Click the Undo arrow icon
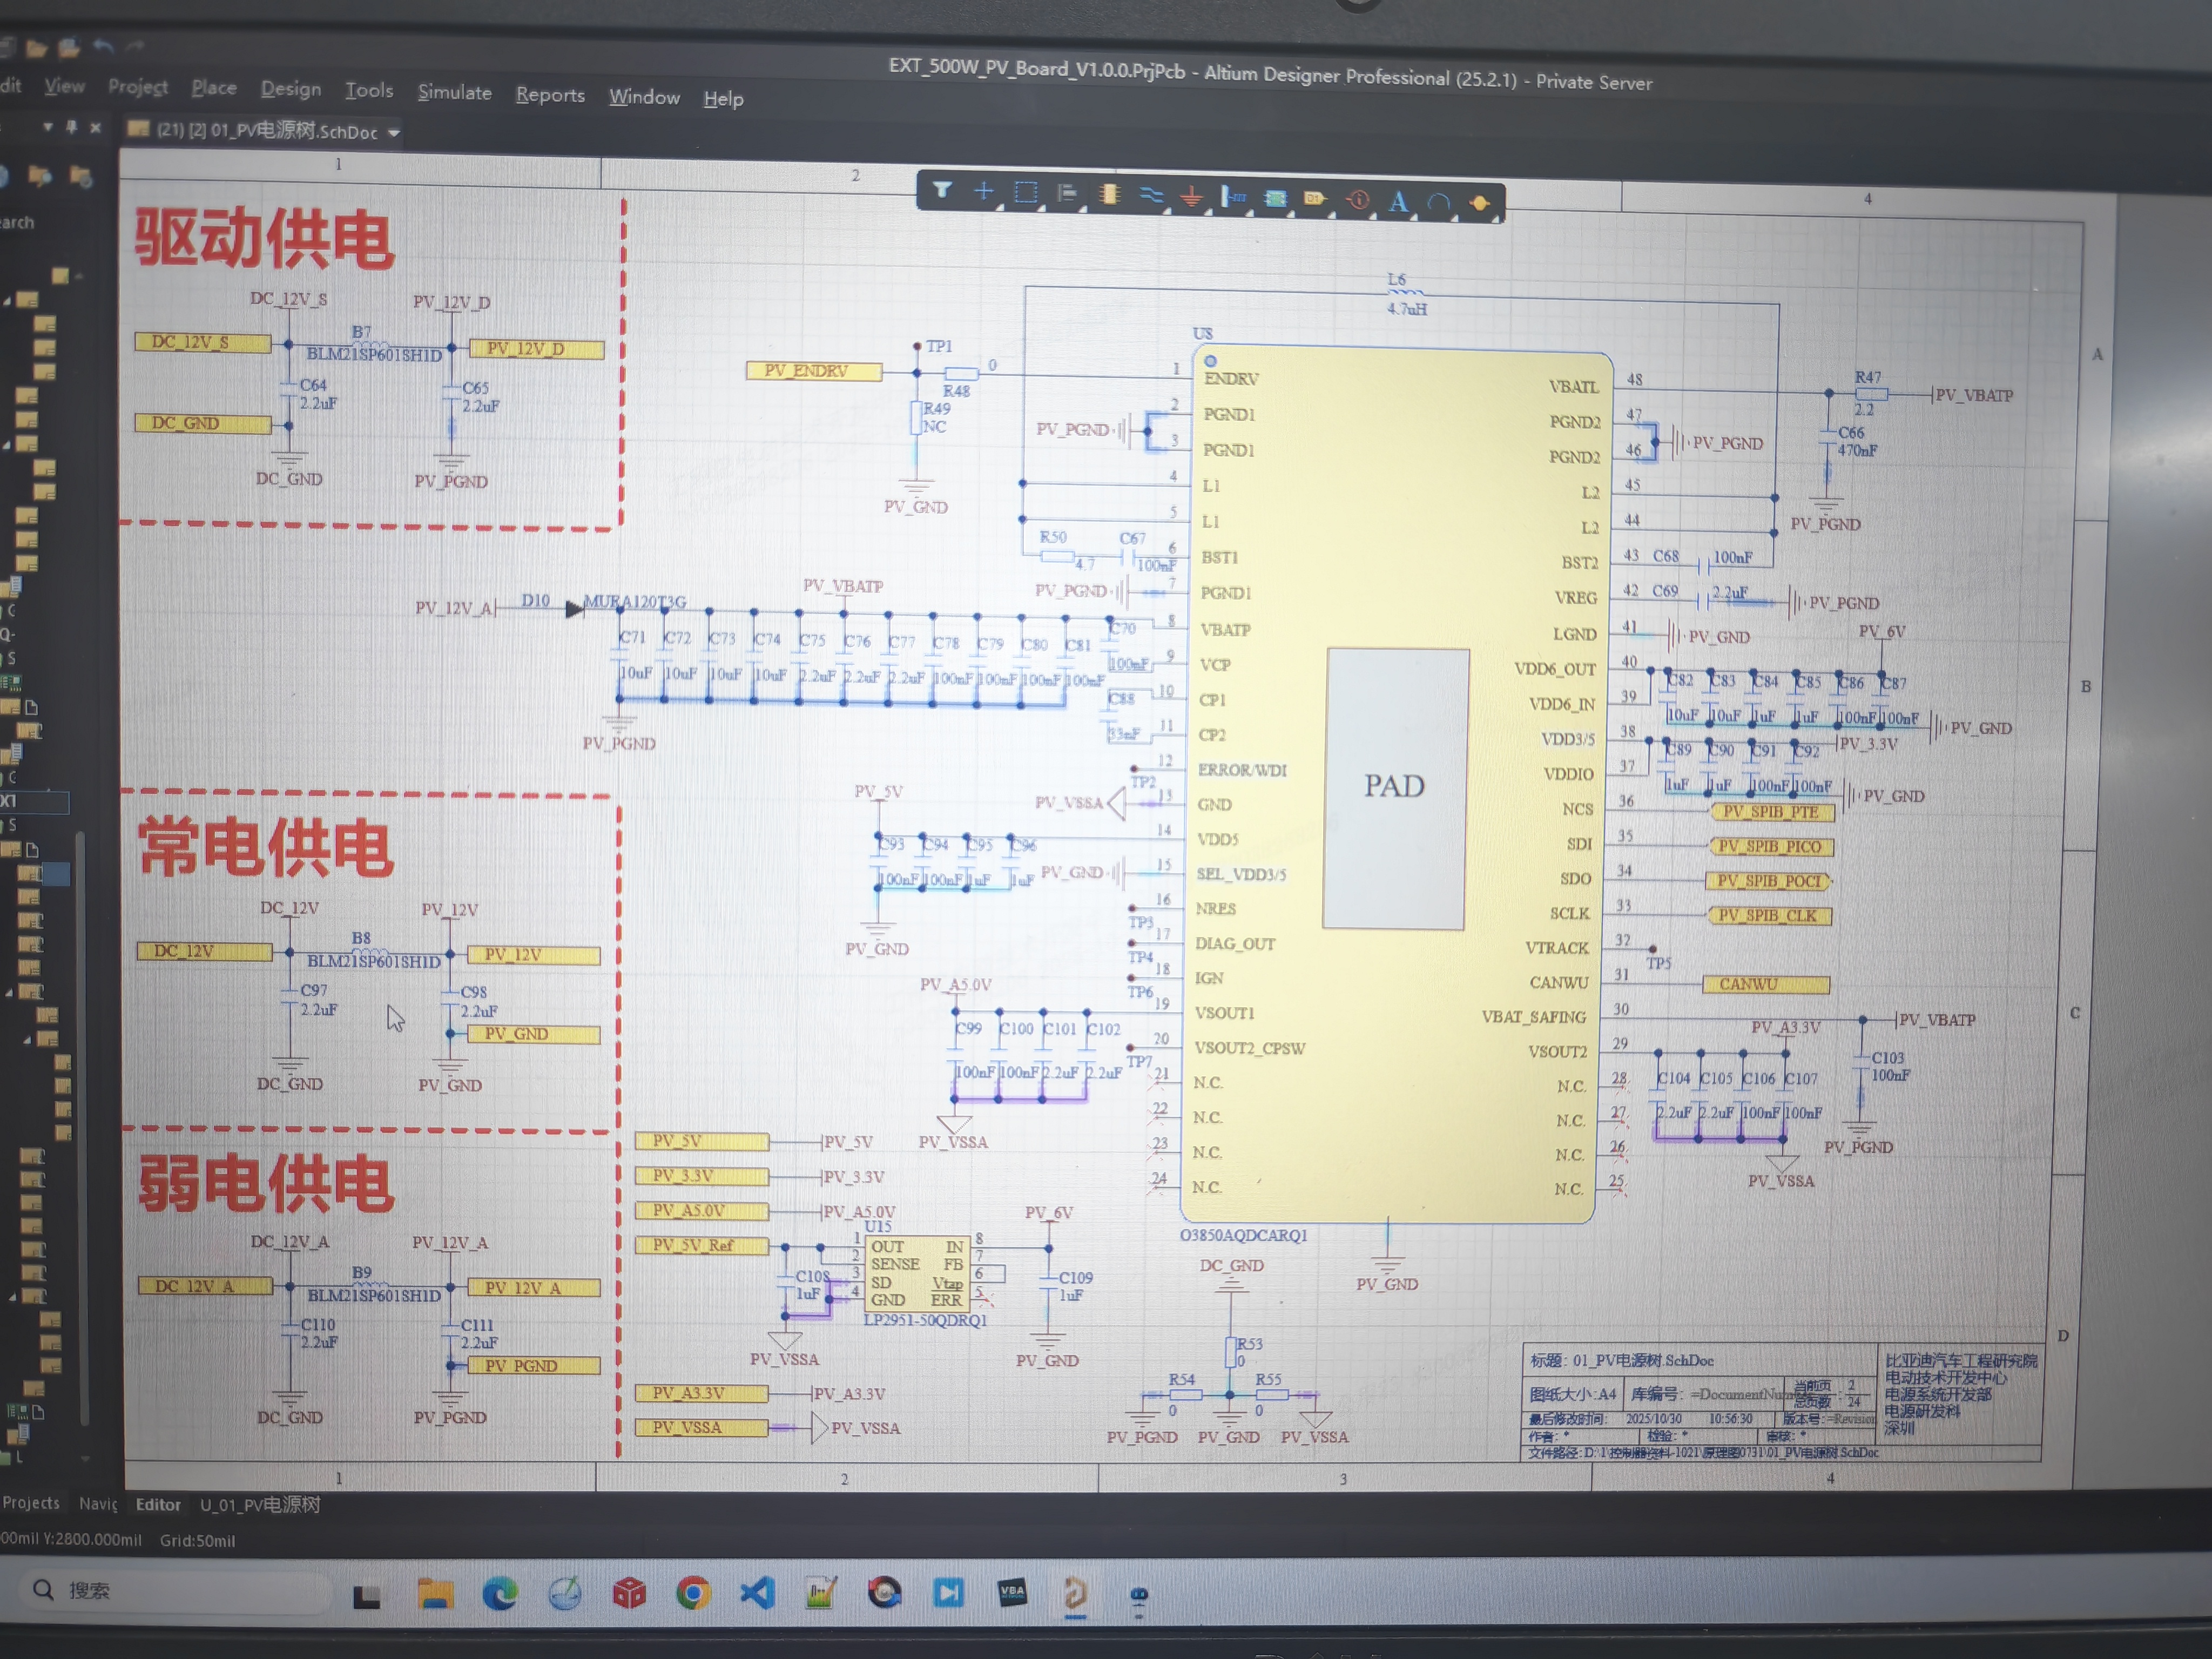This screenshot has width=2212, height=1659. point(103,46)
